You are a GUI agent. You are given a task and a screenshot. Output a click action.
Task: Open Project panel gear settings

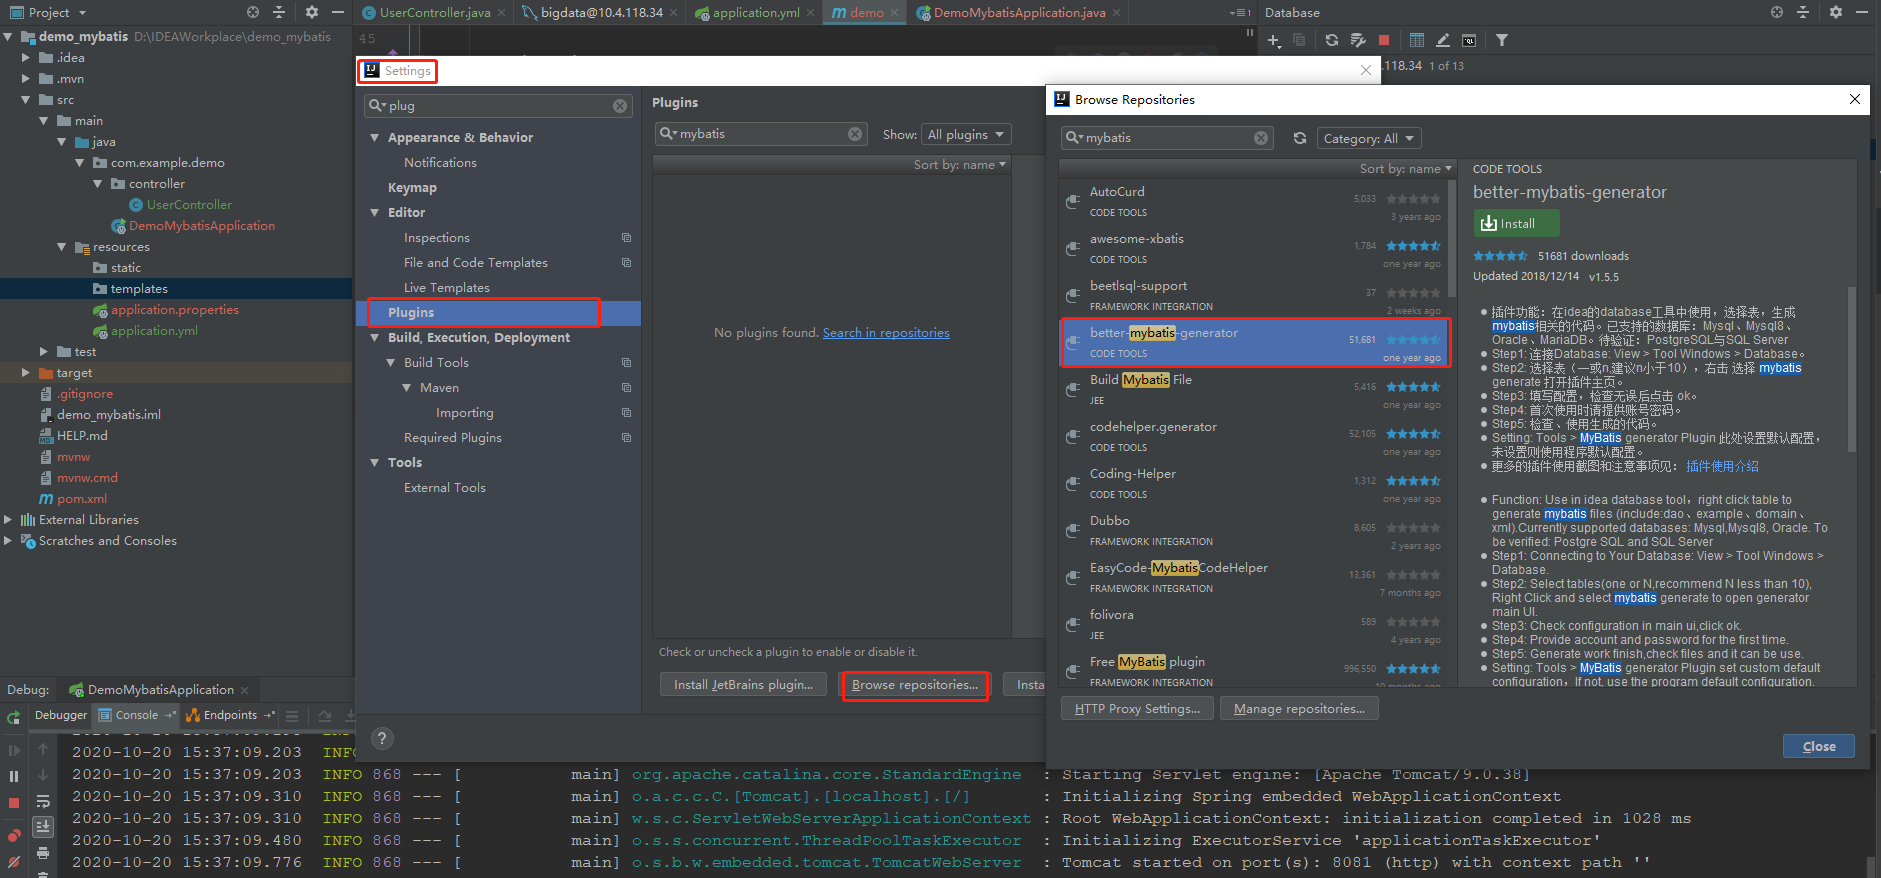(312, 12)
